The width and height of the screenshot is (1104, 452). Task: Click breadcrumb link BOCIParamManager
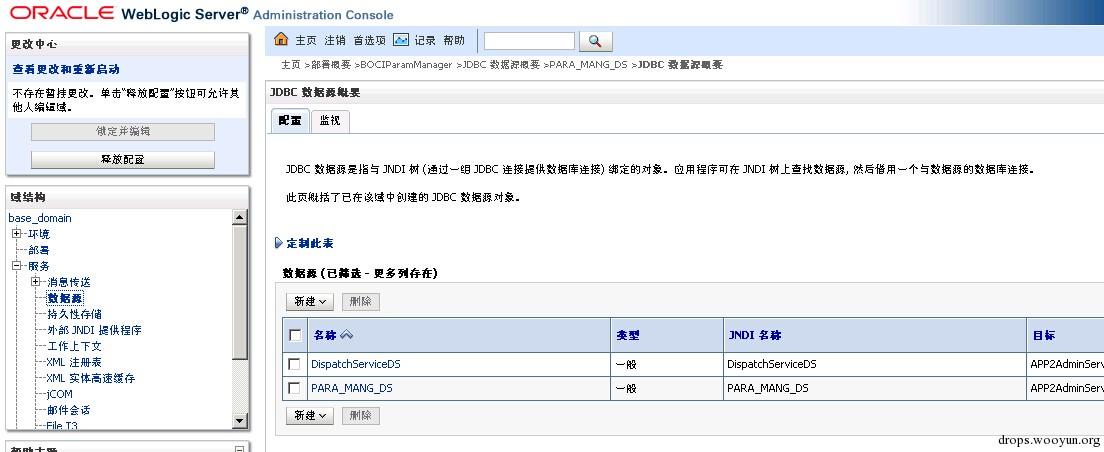(x=406, y=65)
